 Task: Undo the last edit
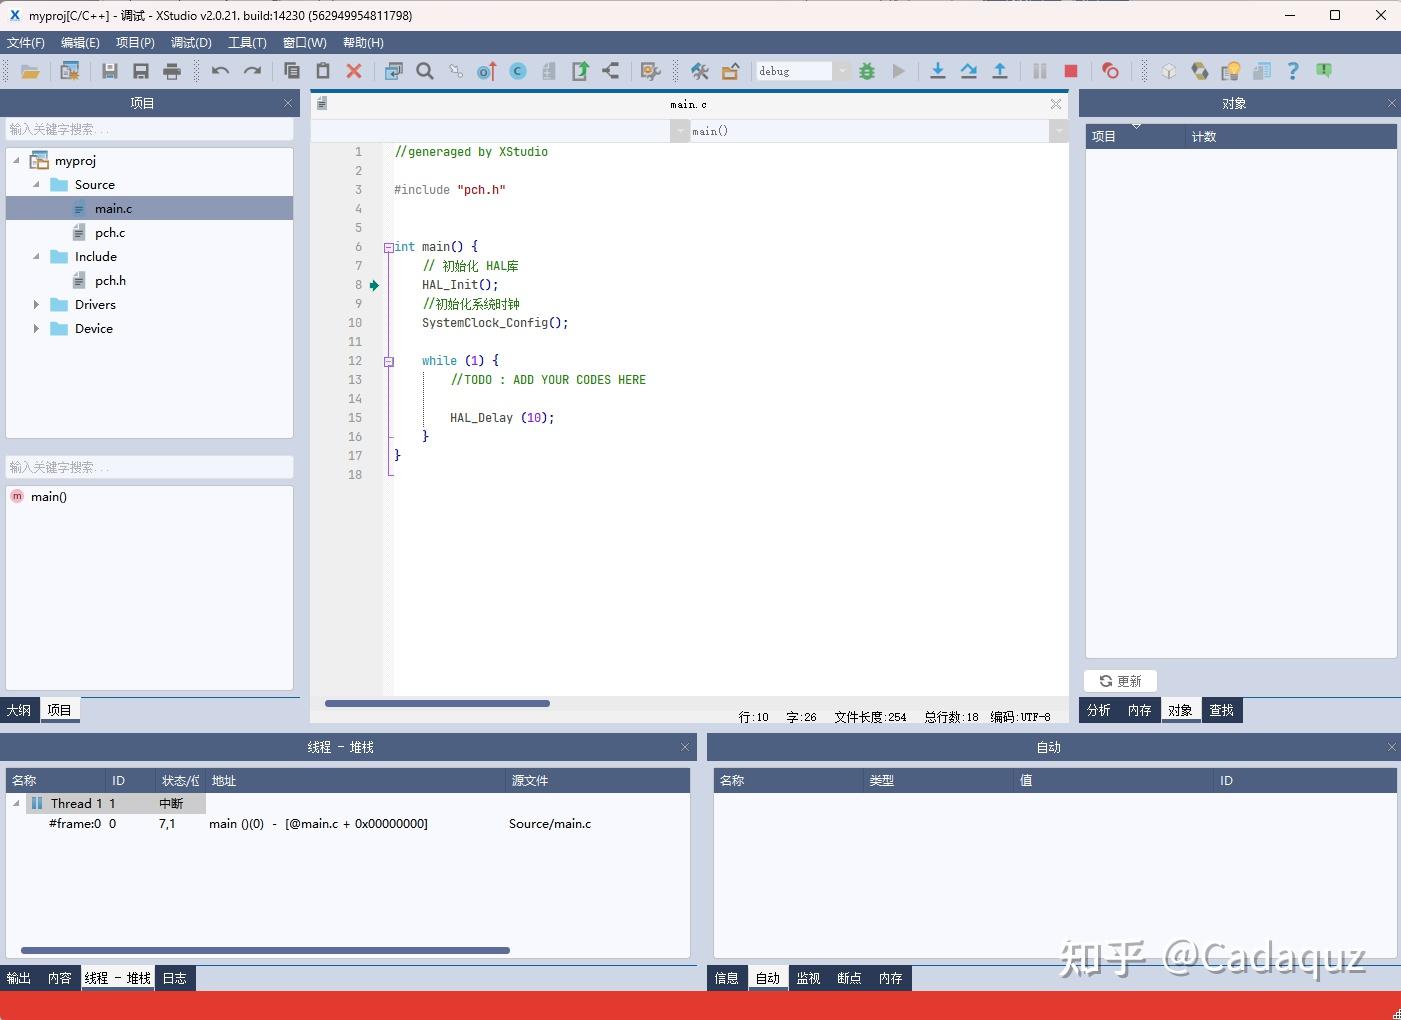(220, 71)
